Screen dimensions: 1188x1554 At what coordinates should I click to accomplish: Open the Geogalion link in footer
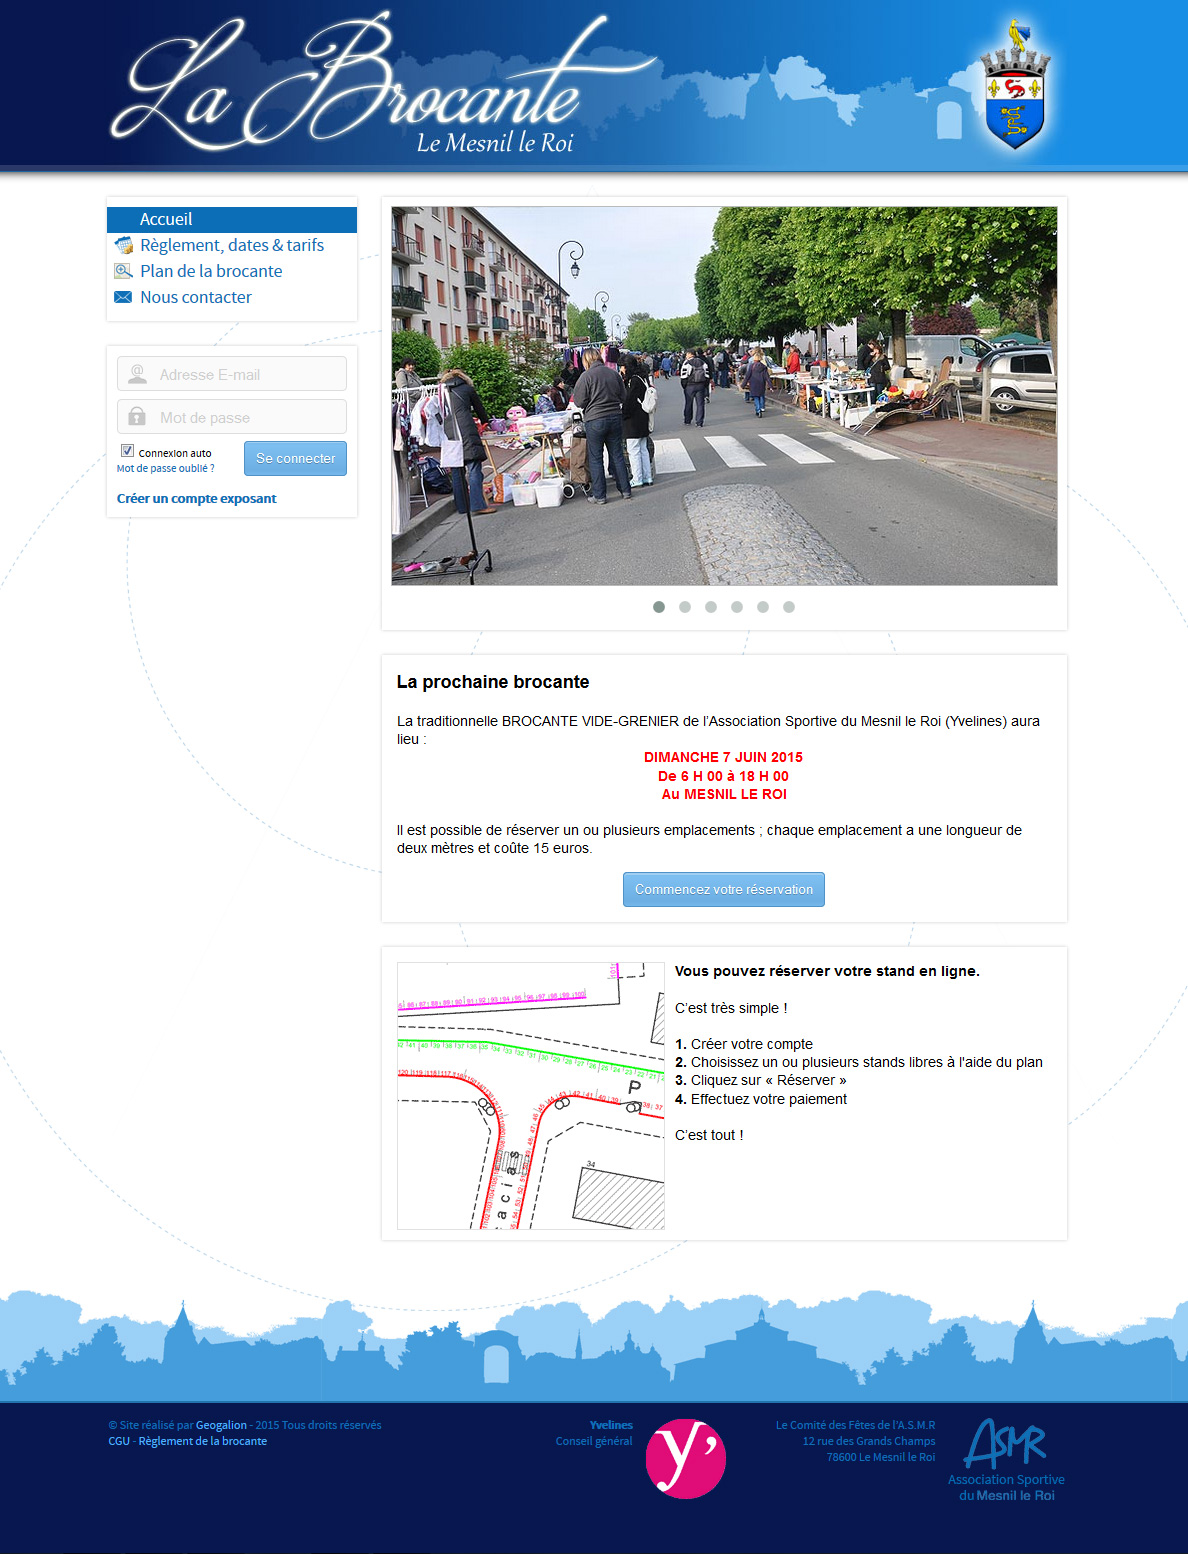221,1425
